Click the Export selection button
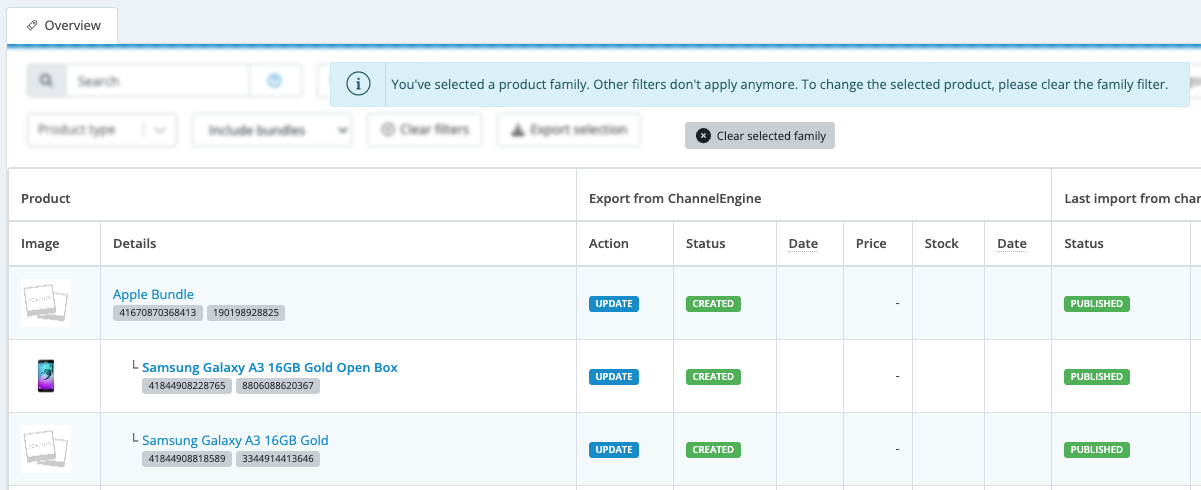This screenshot has width=1201, height=490. (x=569, y=130)
